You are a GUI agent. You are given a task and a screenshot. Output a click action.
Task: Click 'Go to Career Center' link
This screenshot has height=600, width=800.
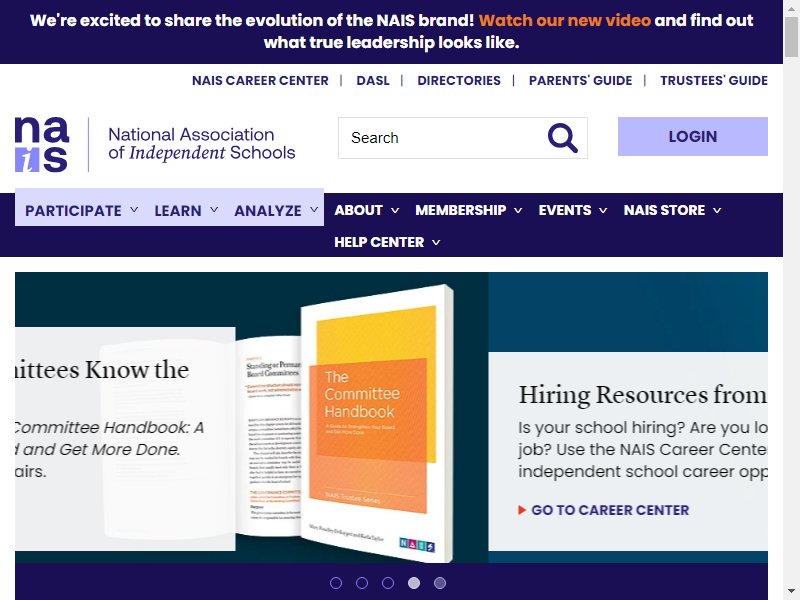point(610,510)
